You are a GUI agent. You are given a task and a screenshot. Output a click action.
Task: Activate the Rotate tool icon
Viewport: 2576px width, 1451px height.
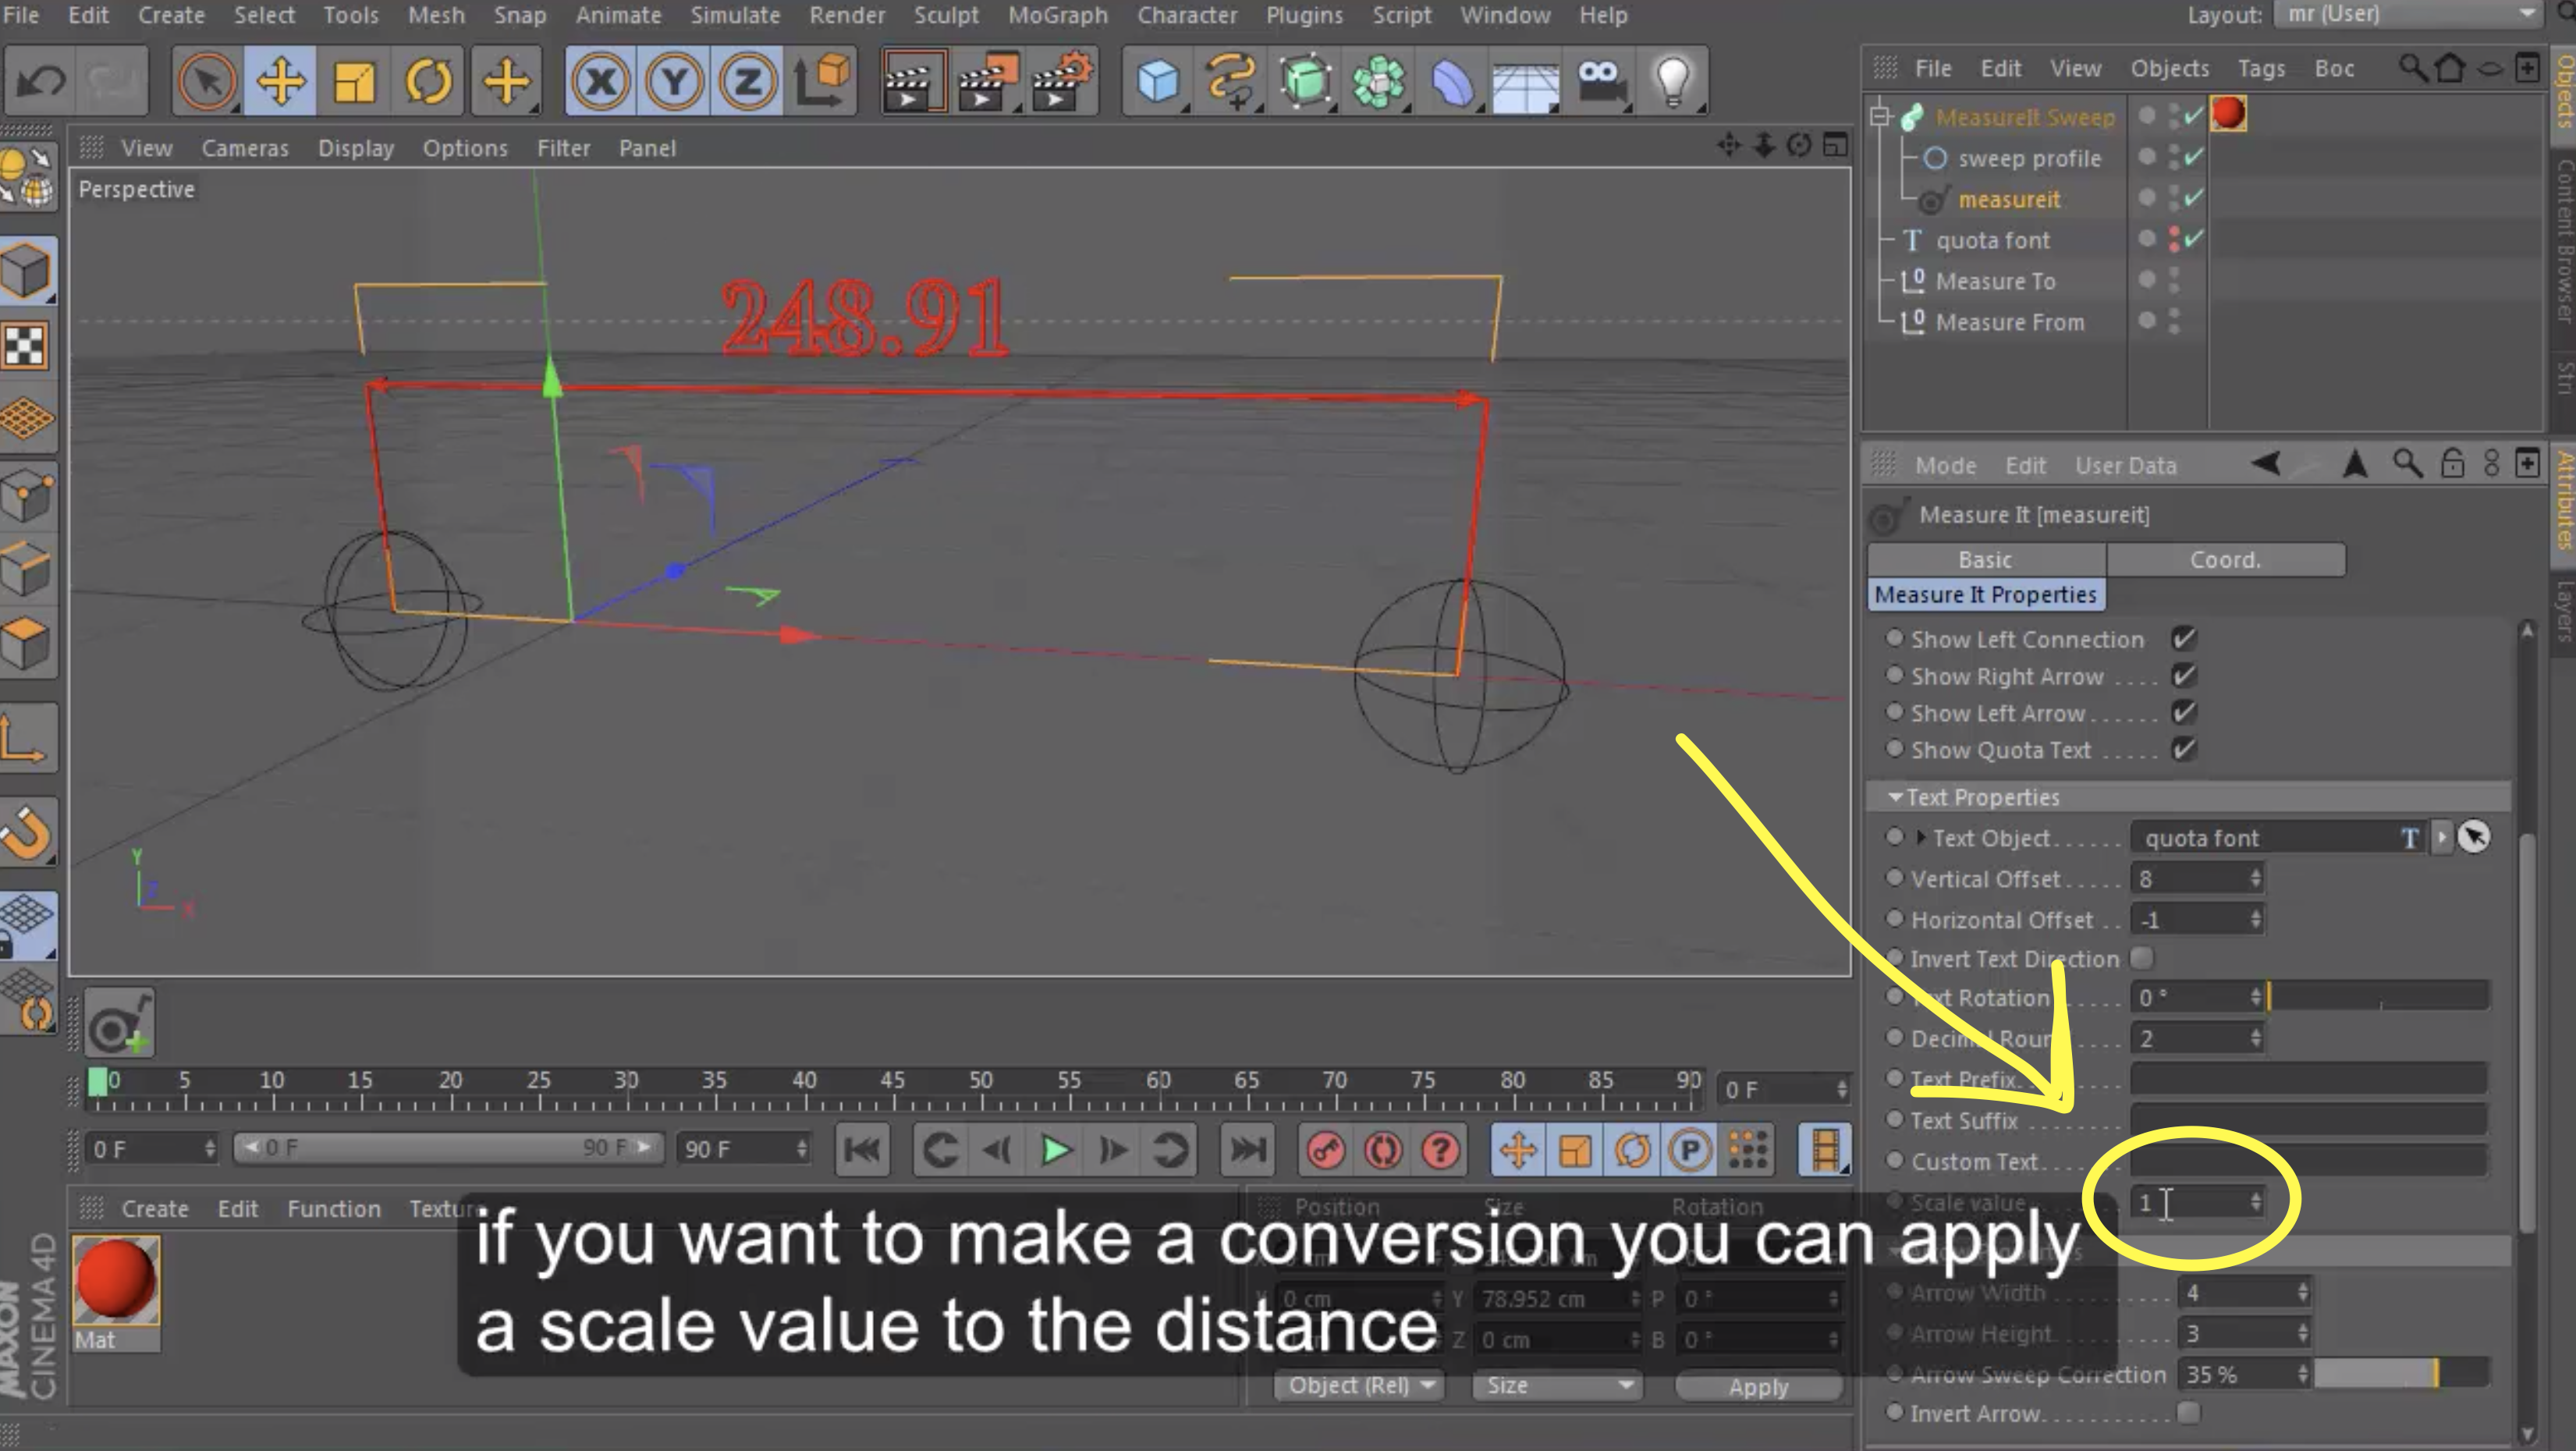pos(428,82)
